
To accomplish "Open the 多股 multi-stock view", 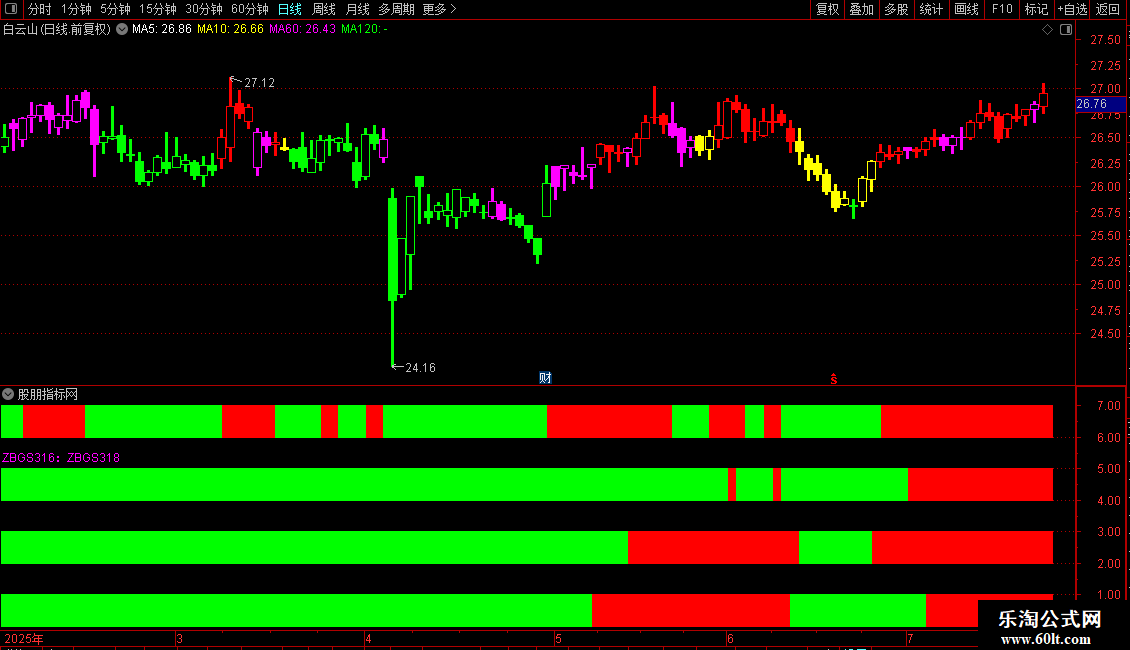I will click(896, 9).
